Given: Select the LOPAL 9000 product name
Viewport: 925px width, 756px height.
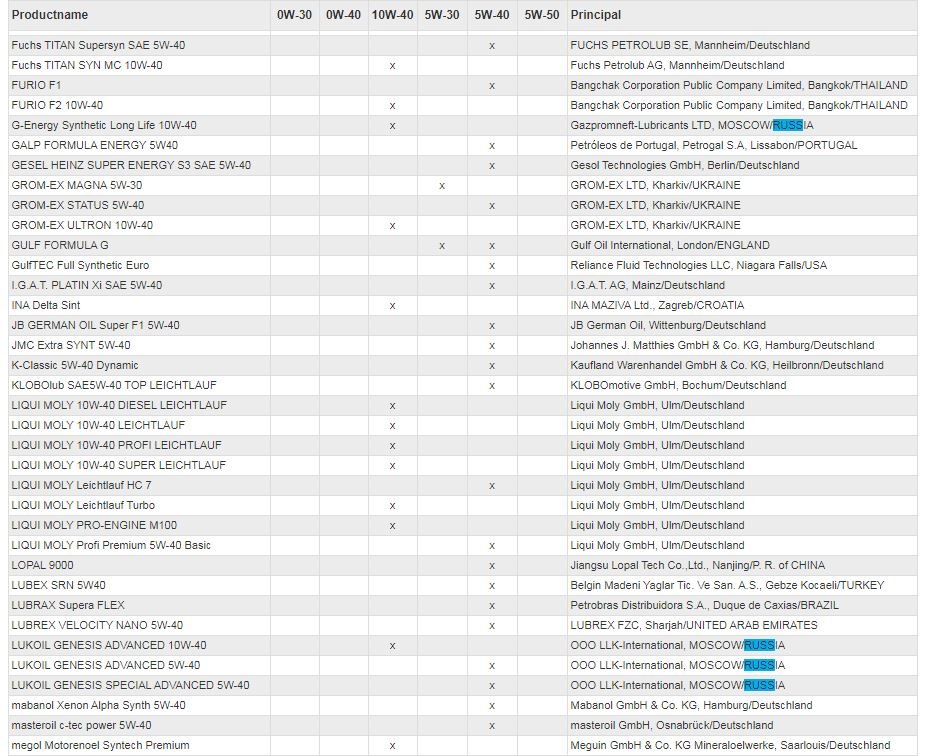Looking at the screenshot, I should [x=42, y=567].
